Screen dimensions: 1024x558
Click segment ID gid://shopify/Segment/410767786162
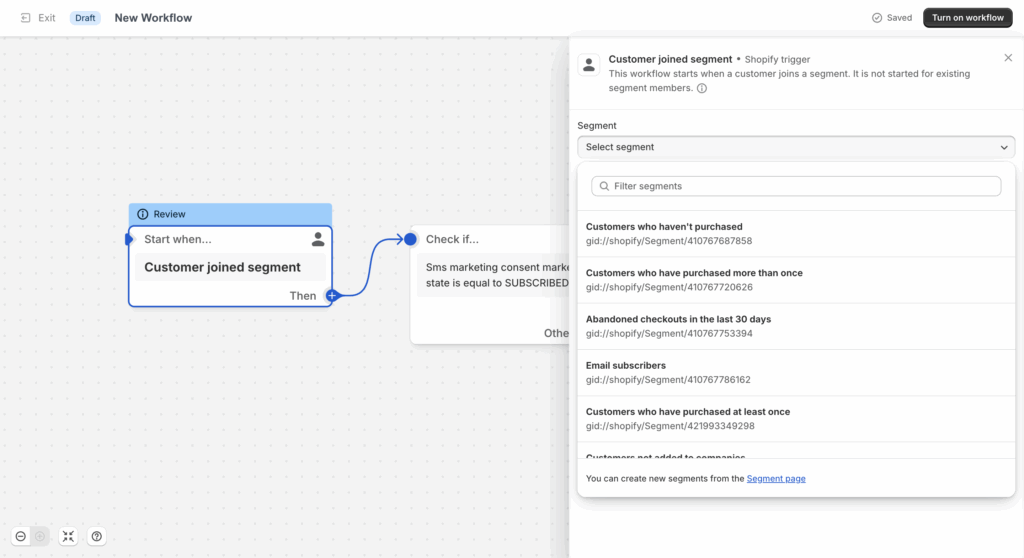pyautogui.click(x=668, y=380)
